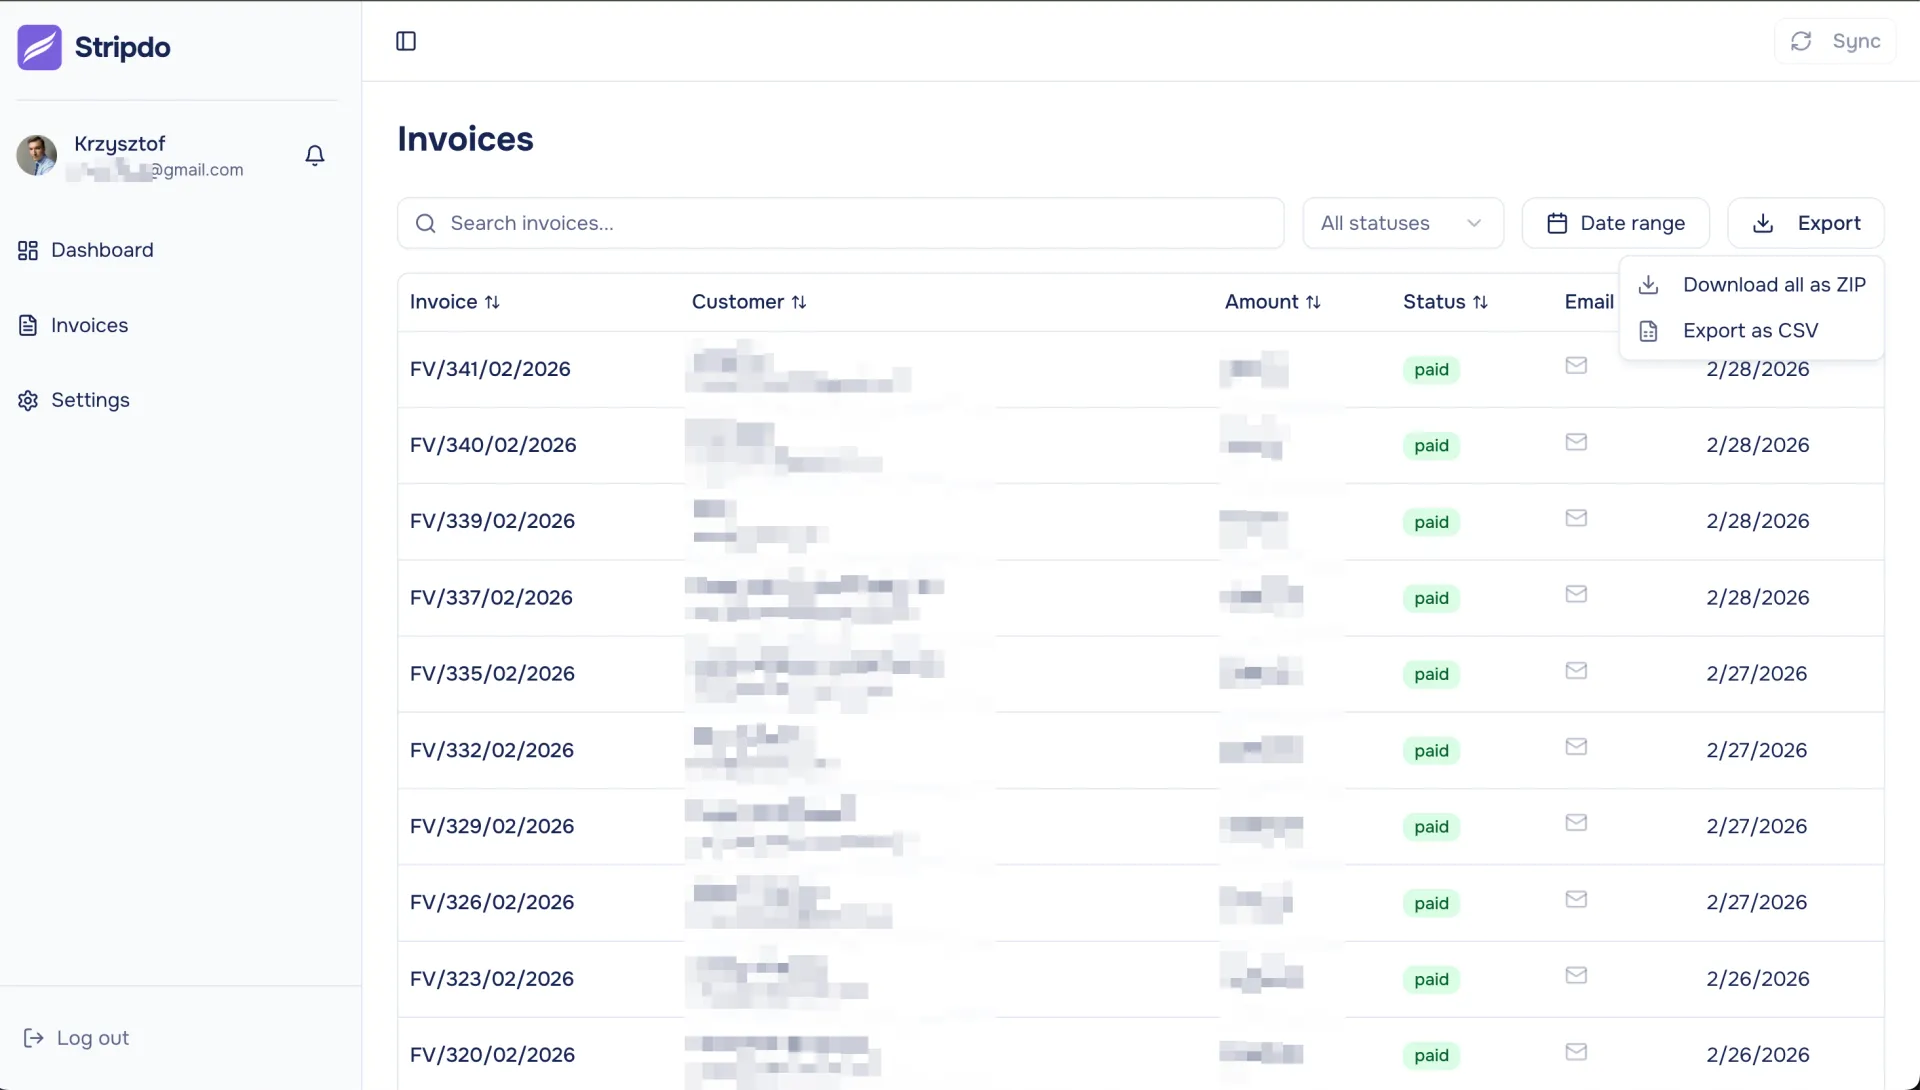This screenshot has width=1920, height=1090.
Task: Open the notifications bell
Action: click(x=315, y=155)
